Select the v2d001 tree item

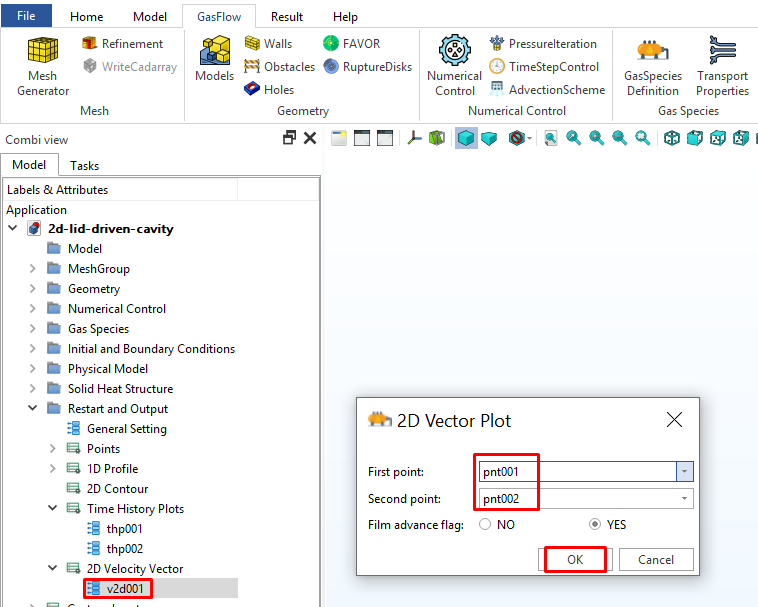click(126, 589)
